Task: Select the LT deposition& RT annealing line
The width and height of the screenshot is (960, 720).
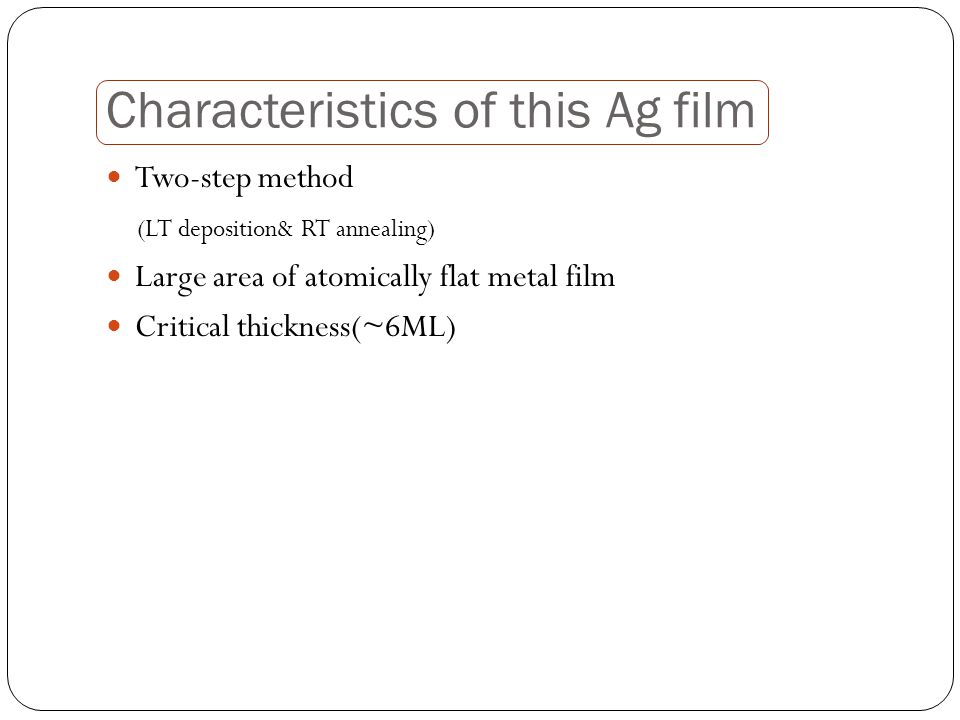Action: [286, 230]
